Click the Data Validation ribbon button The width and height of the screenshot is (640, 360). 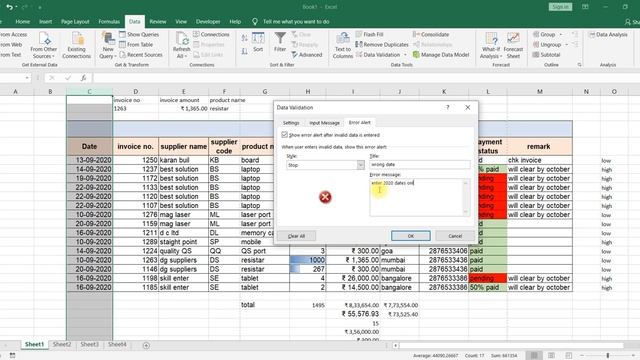[x=378, y=55]
